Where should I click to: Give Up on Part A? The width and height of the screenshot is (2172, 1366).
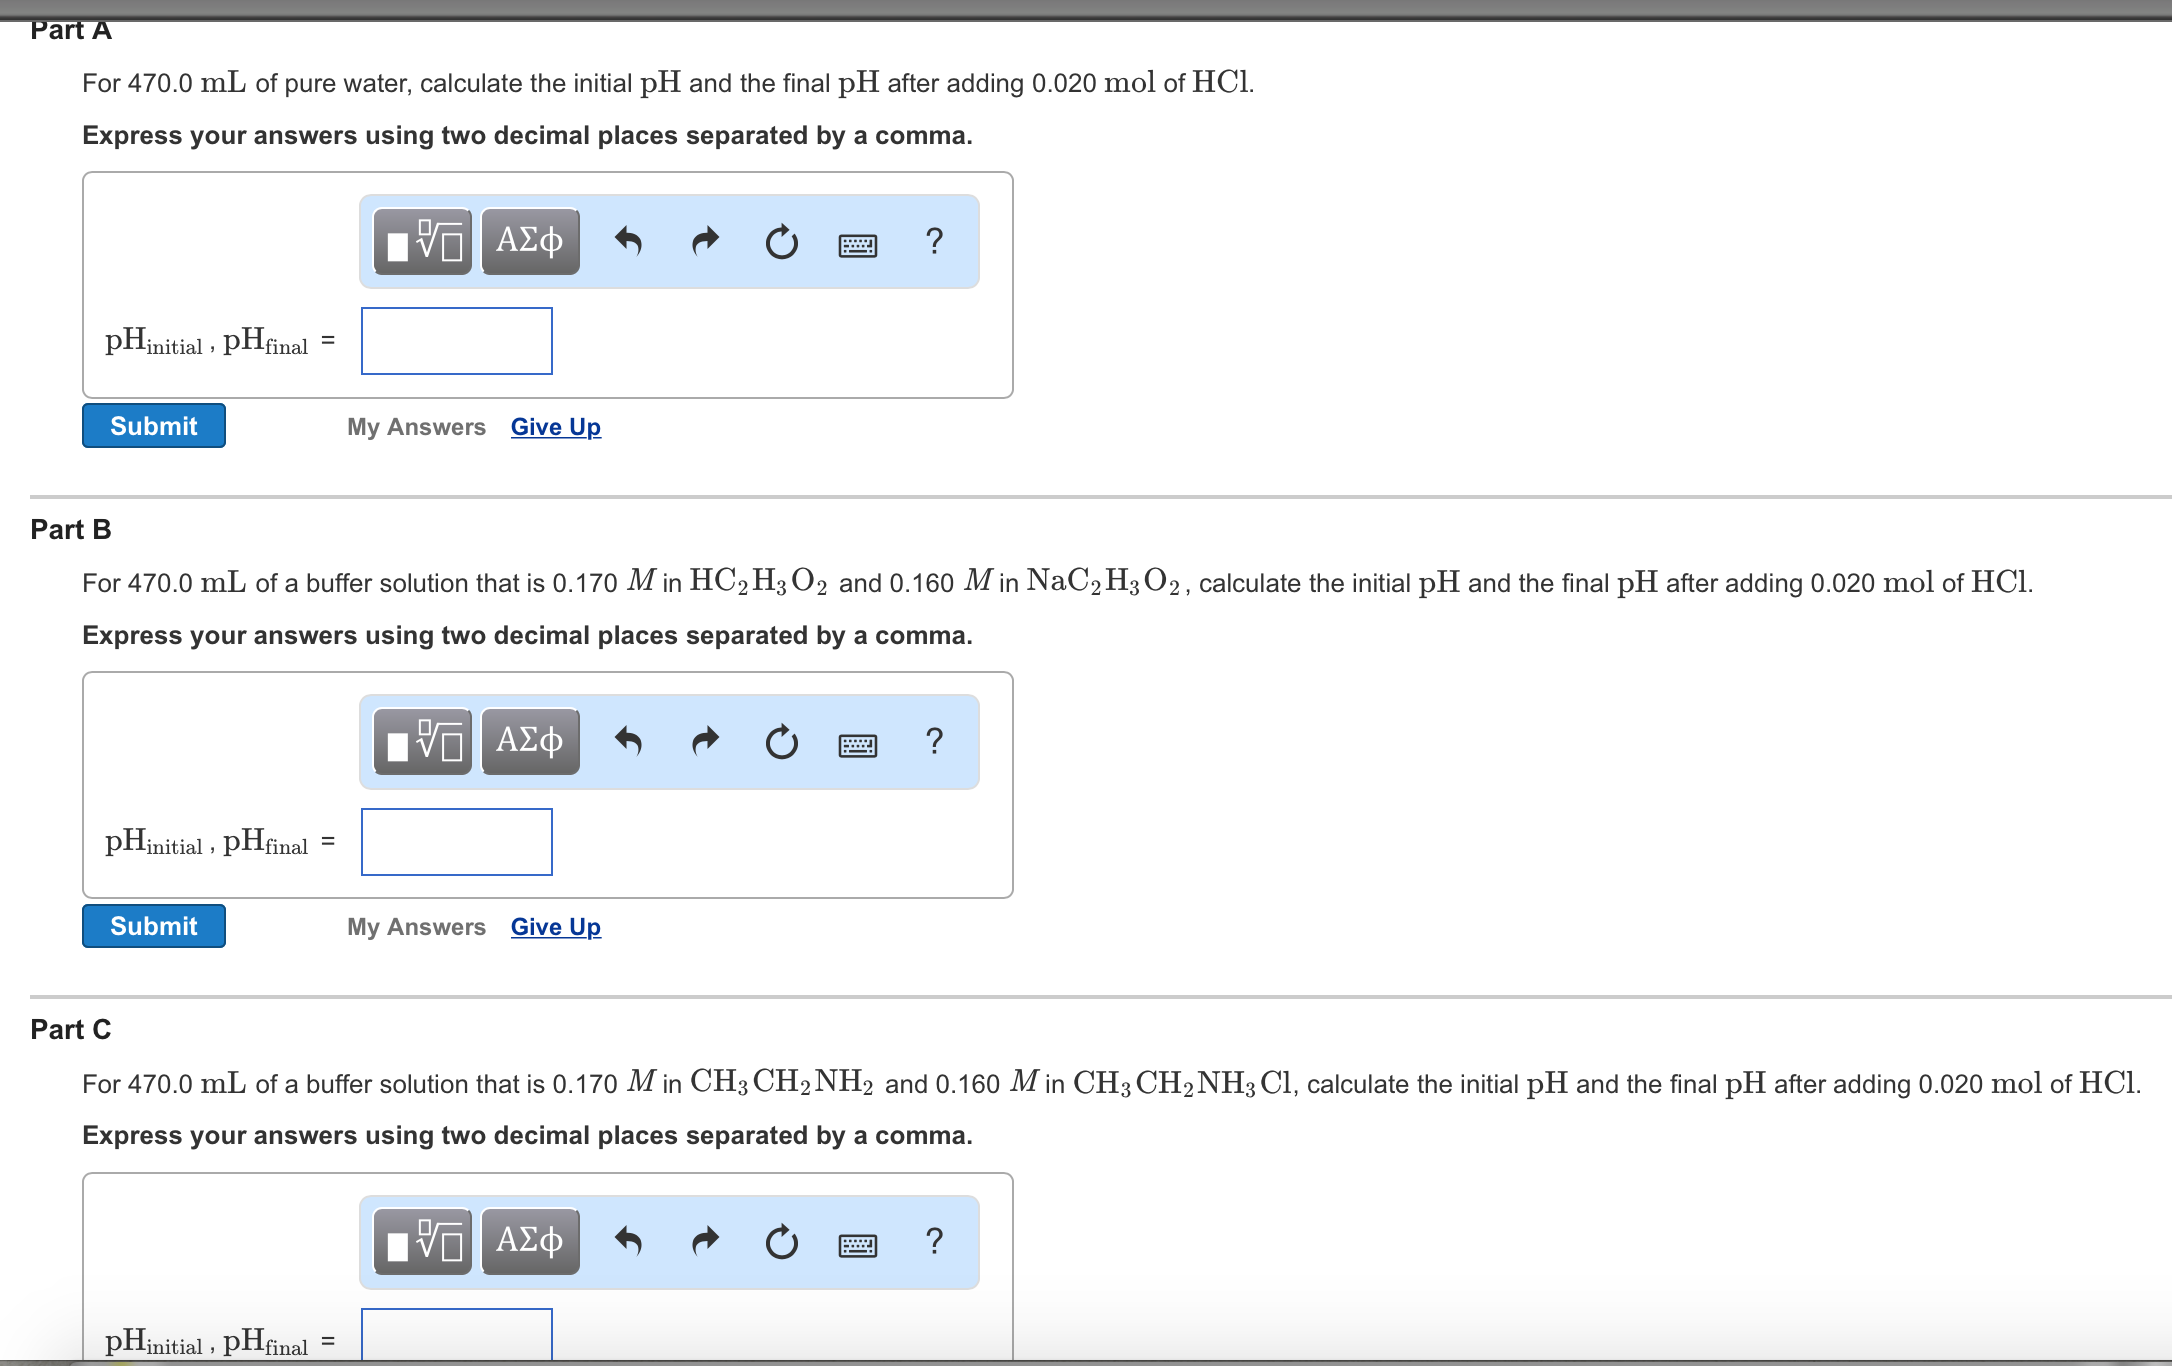[x=555, y=427]
